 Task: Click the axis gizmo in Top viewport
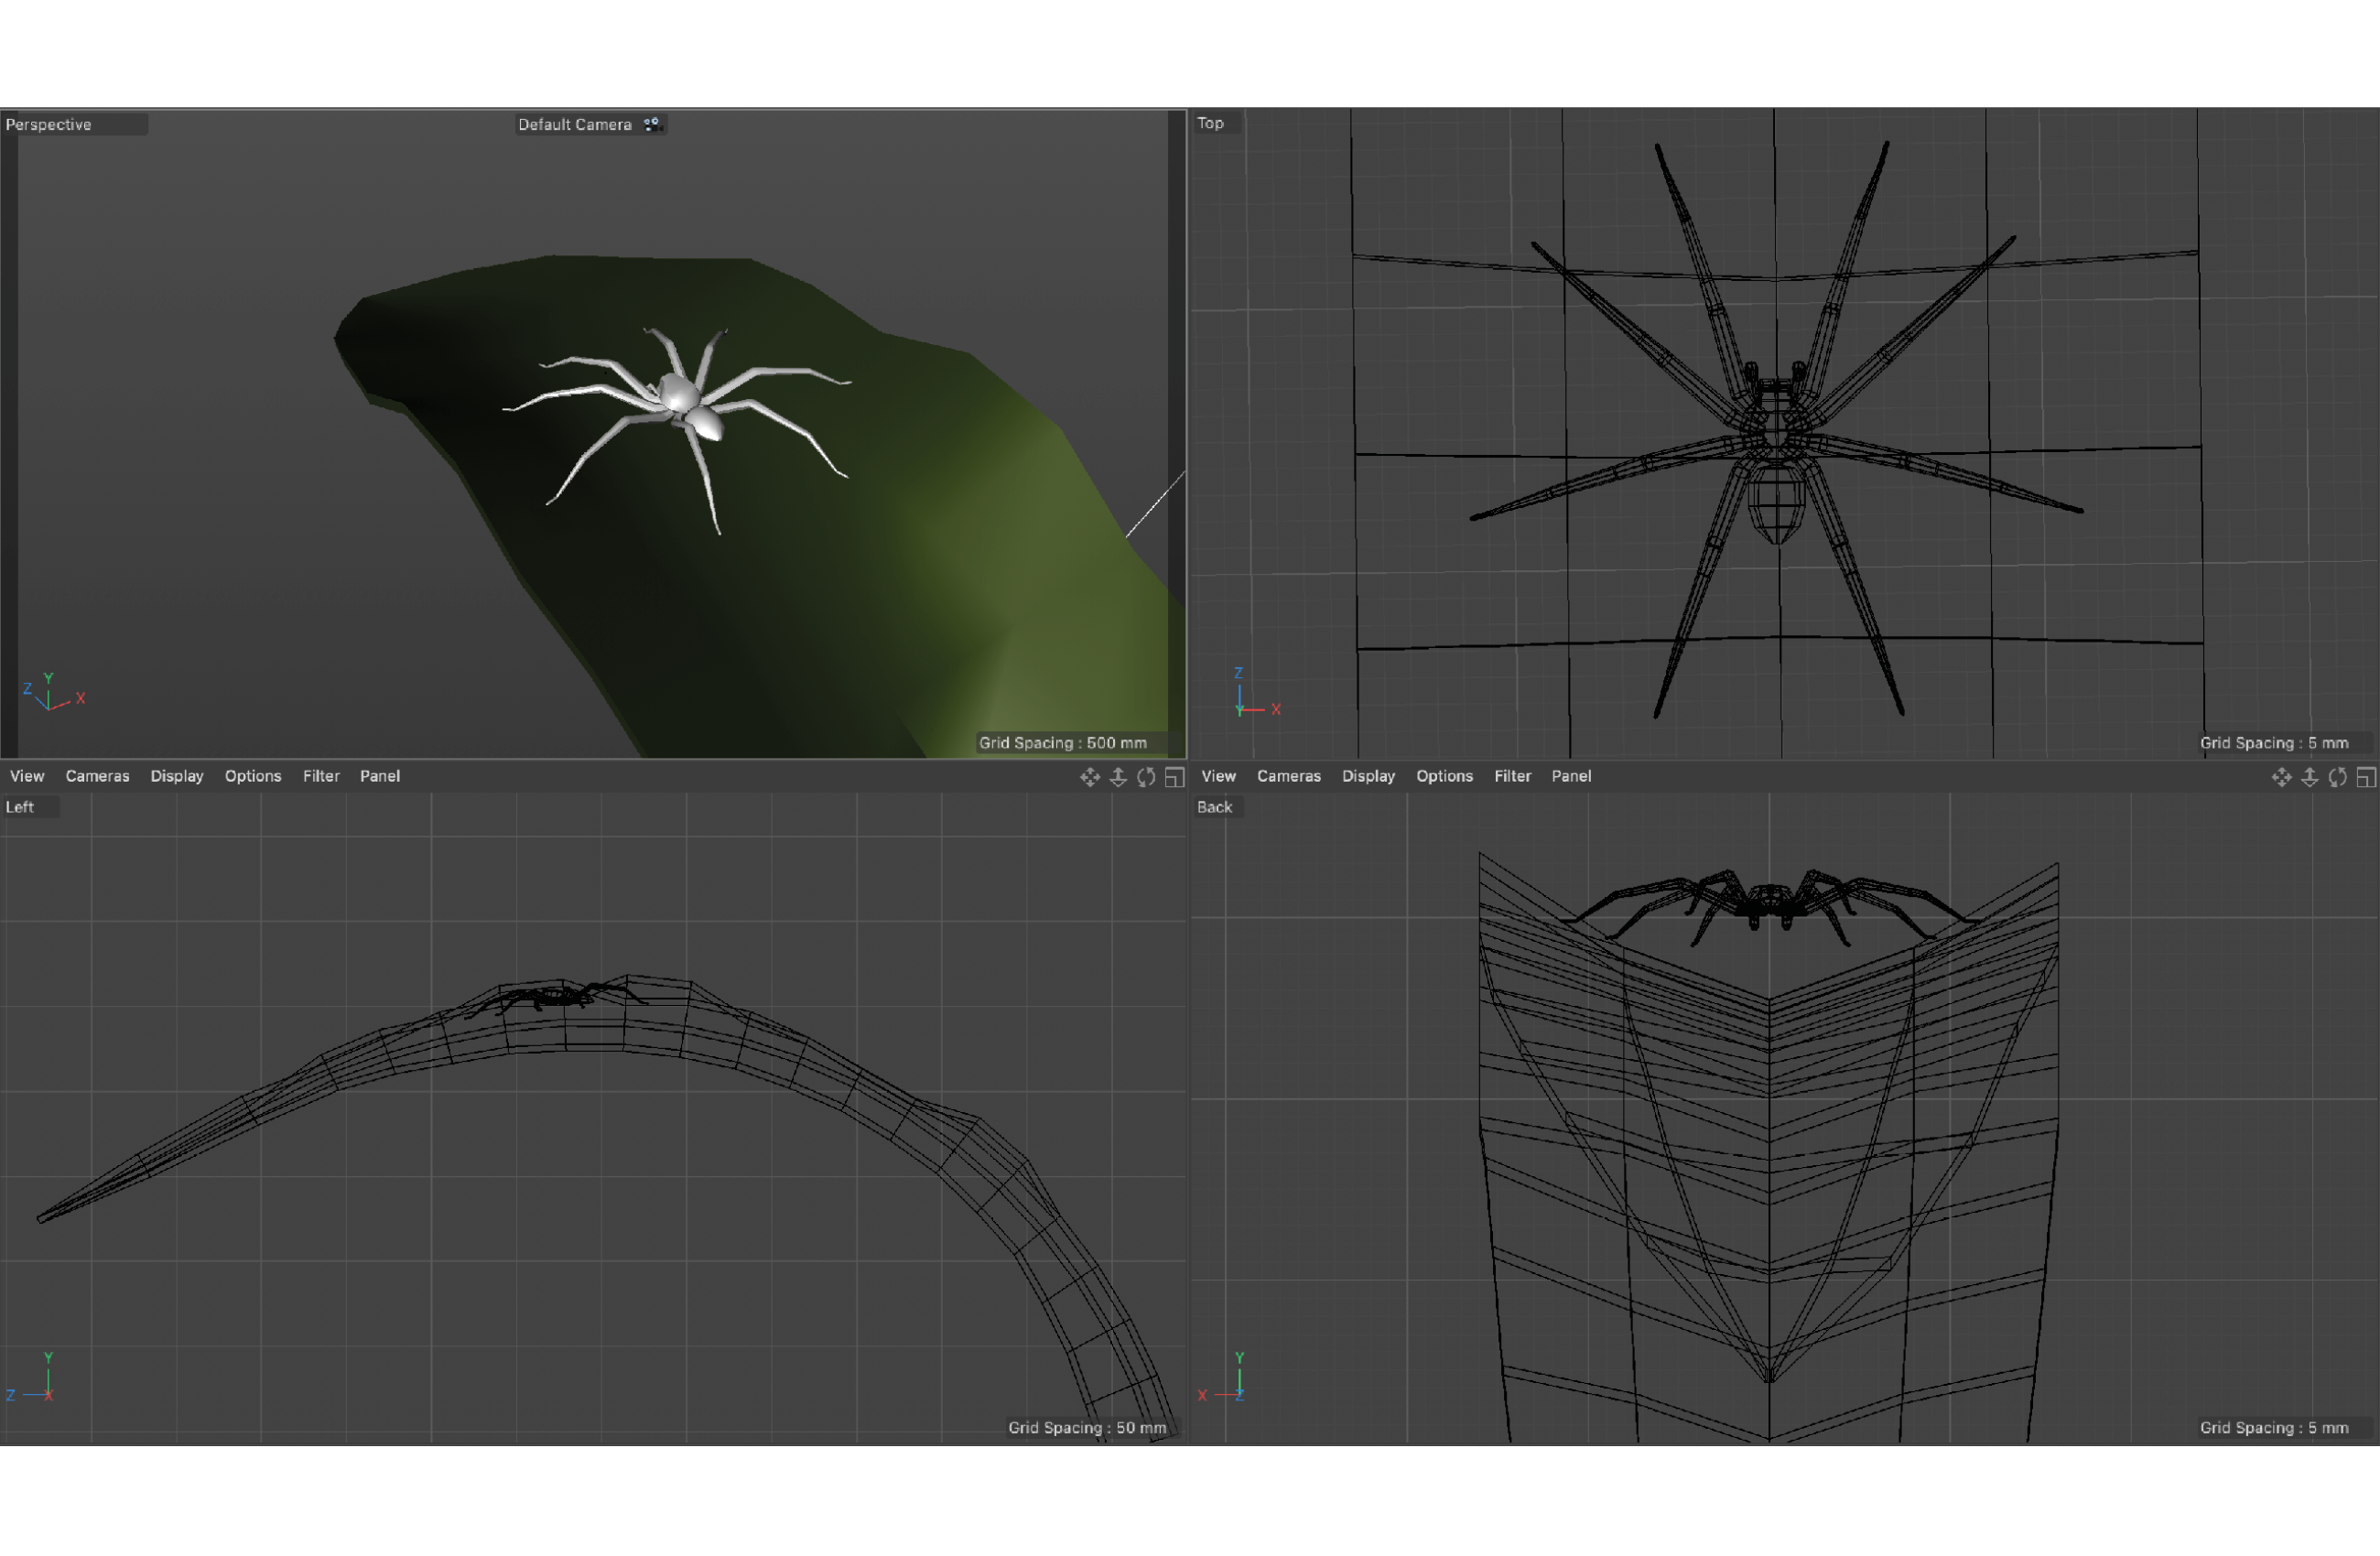(1243, 705)
